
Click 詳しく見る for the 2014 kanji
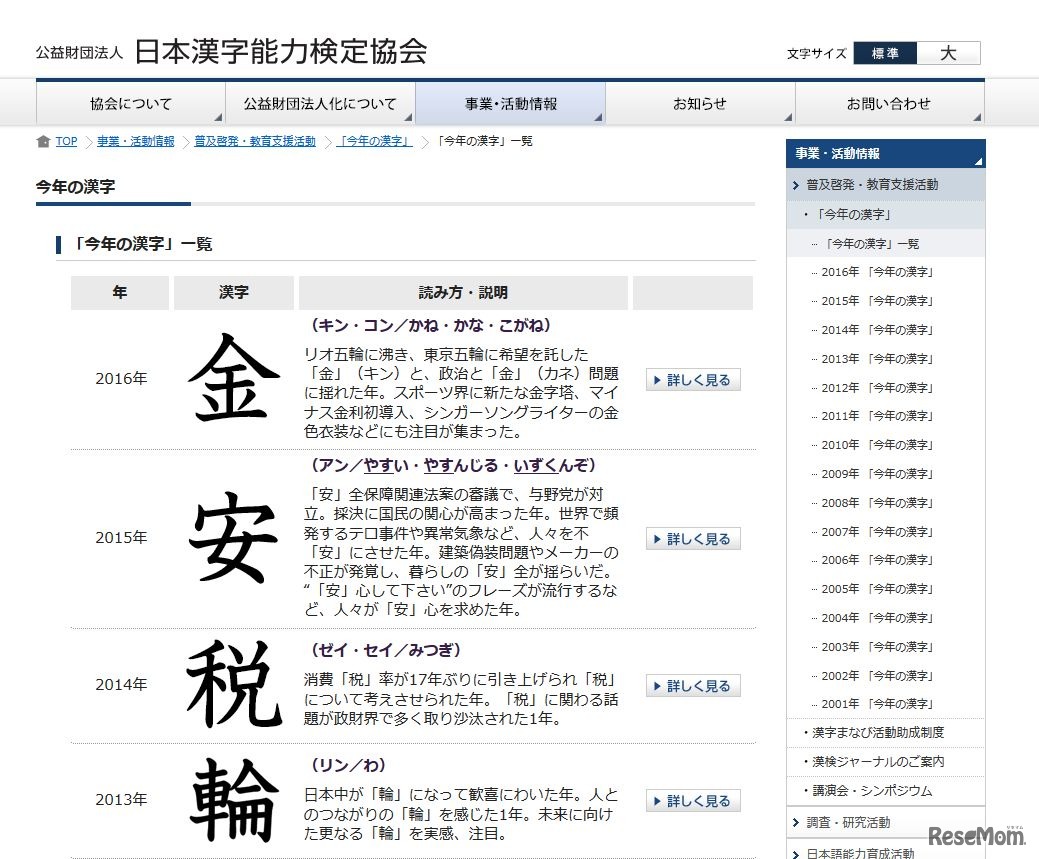(693, 686)
